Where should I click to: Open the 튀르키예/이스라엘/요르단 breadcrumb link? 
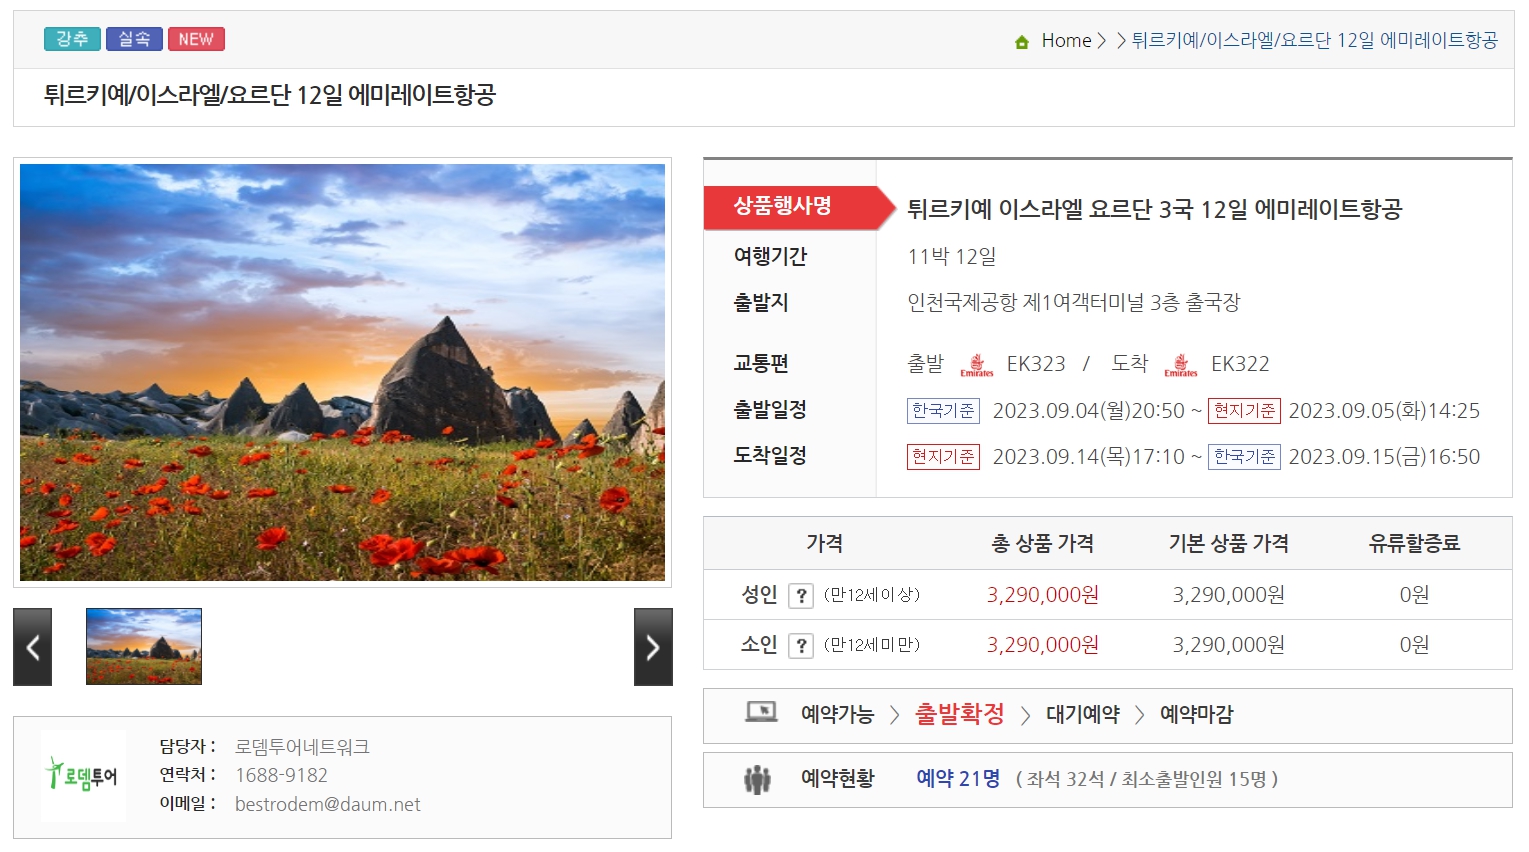(x=1314, y=41)
